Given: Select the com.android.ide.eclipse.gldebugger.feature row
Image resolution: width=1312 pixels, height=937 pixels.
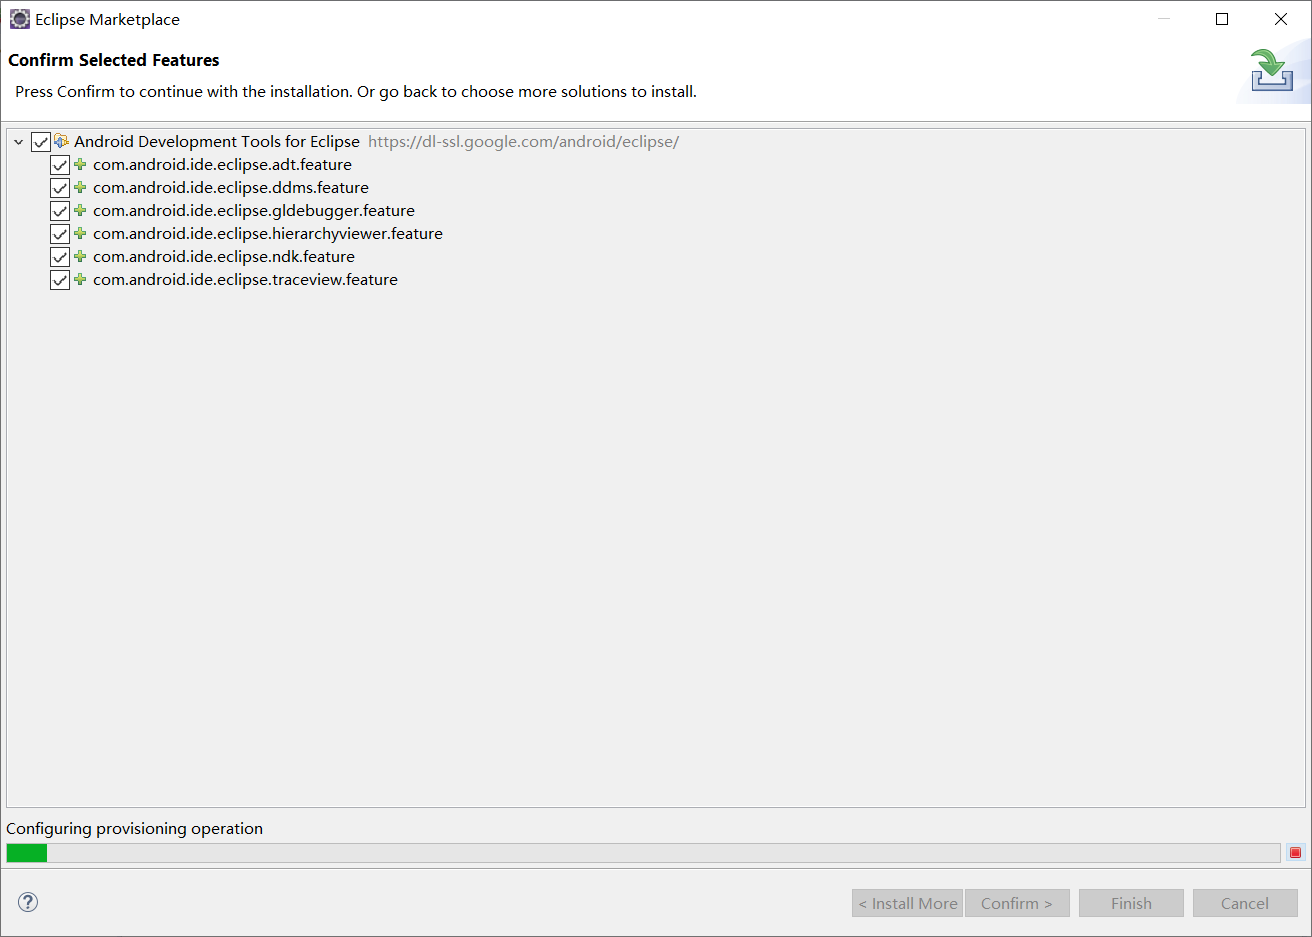Looking at the screenshot, I should click(x=254, y=210).
